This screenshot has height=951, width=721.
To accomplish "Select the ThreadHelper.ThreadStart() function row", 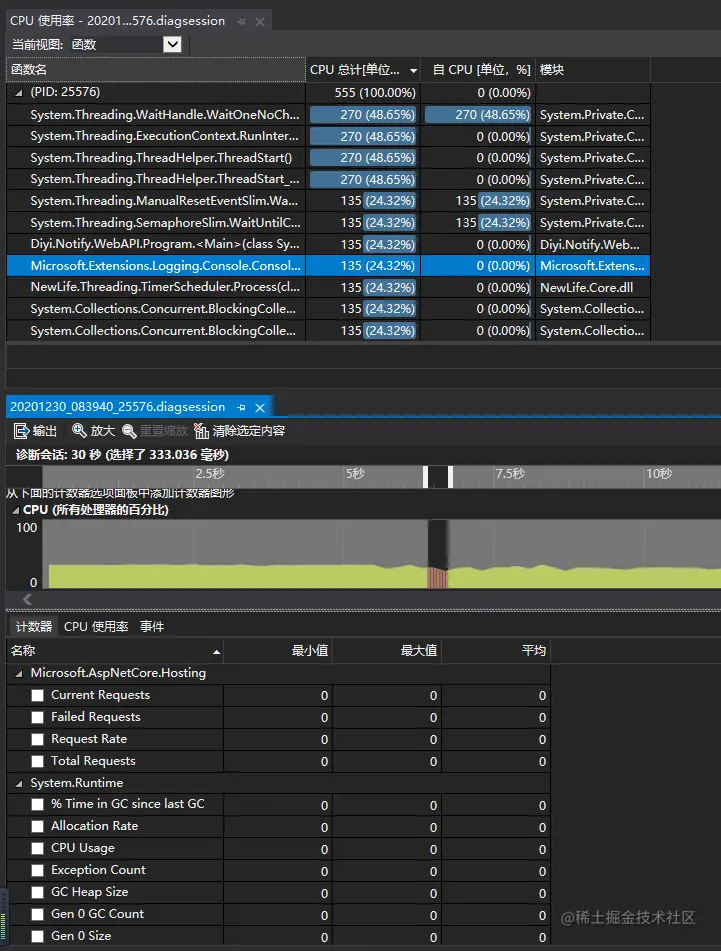I will (x=328, y=158).
